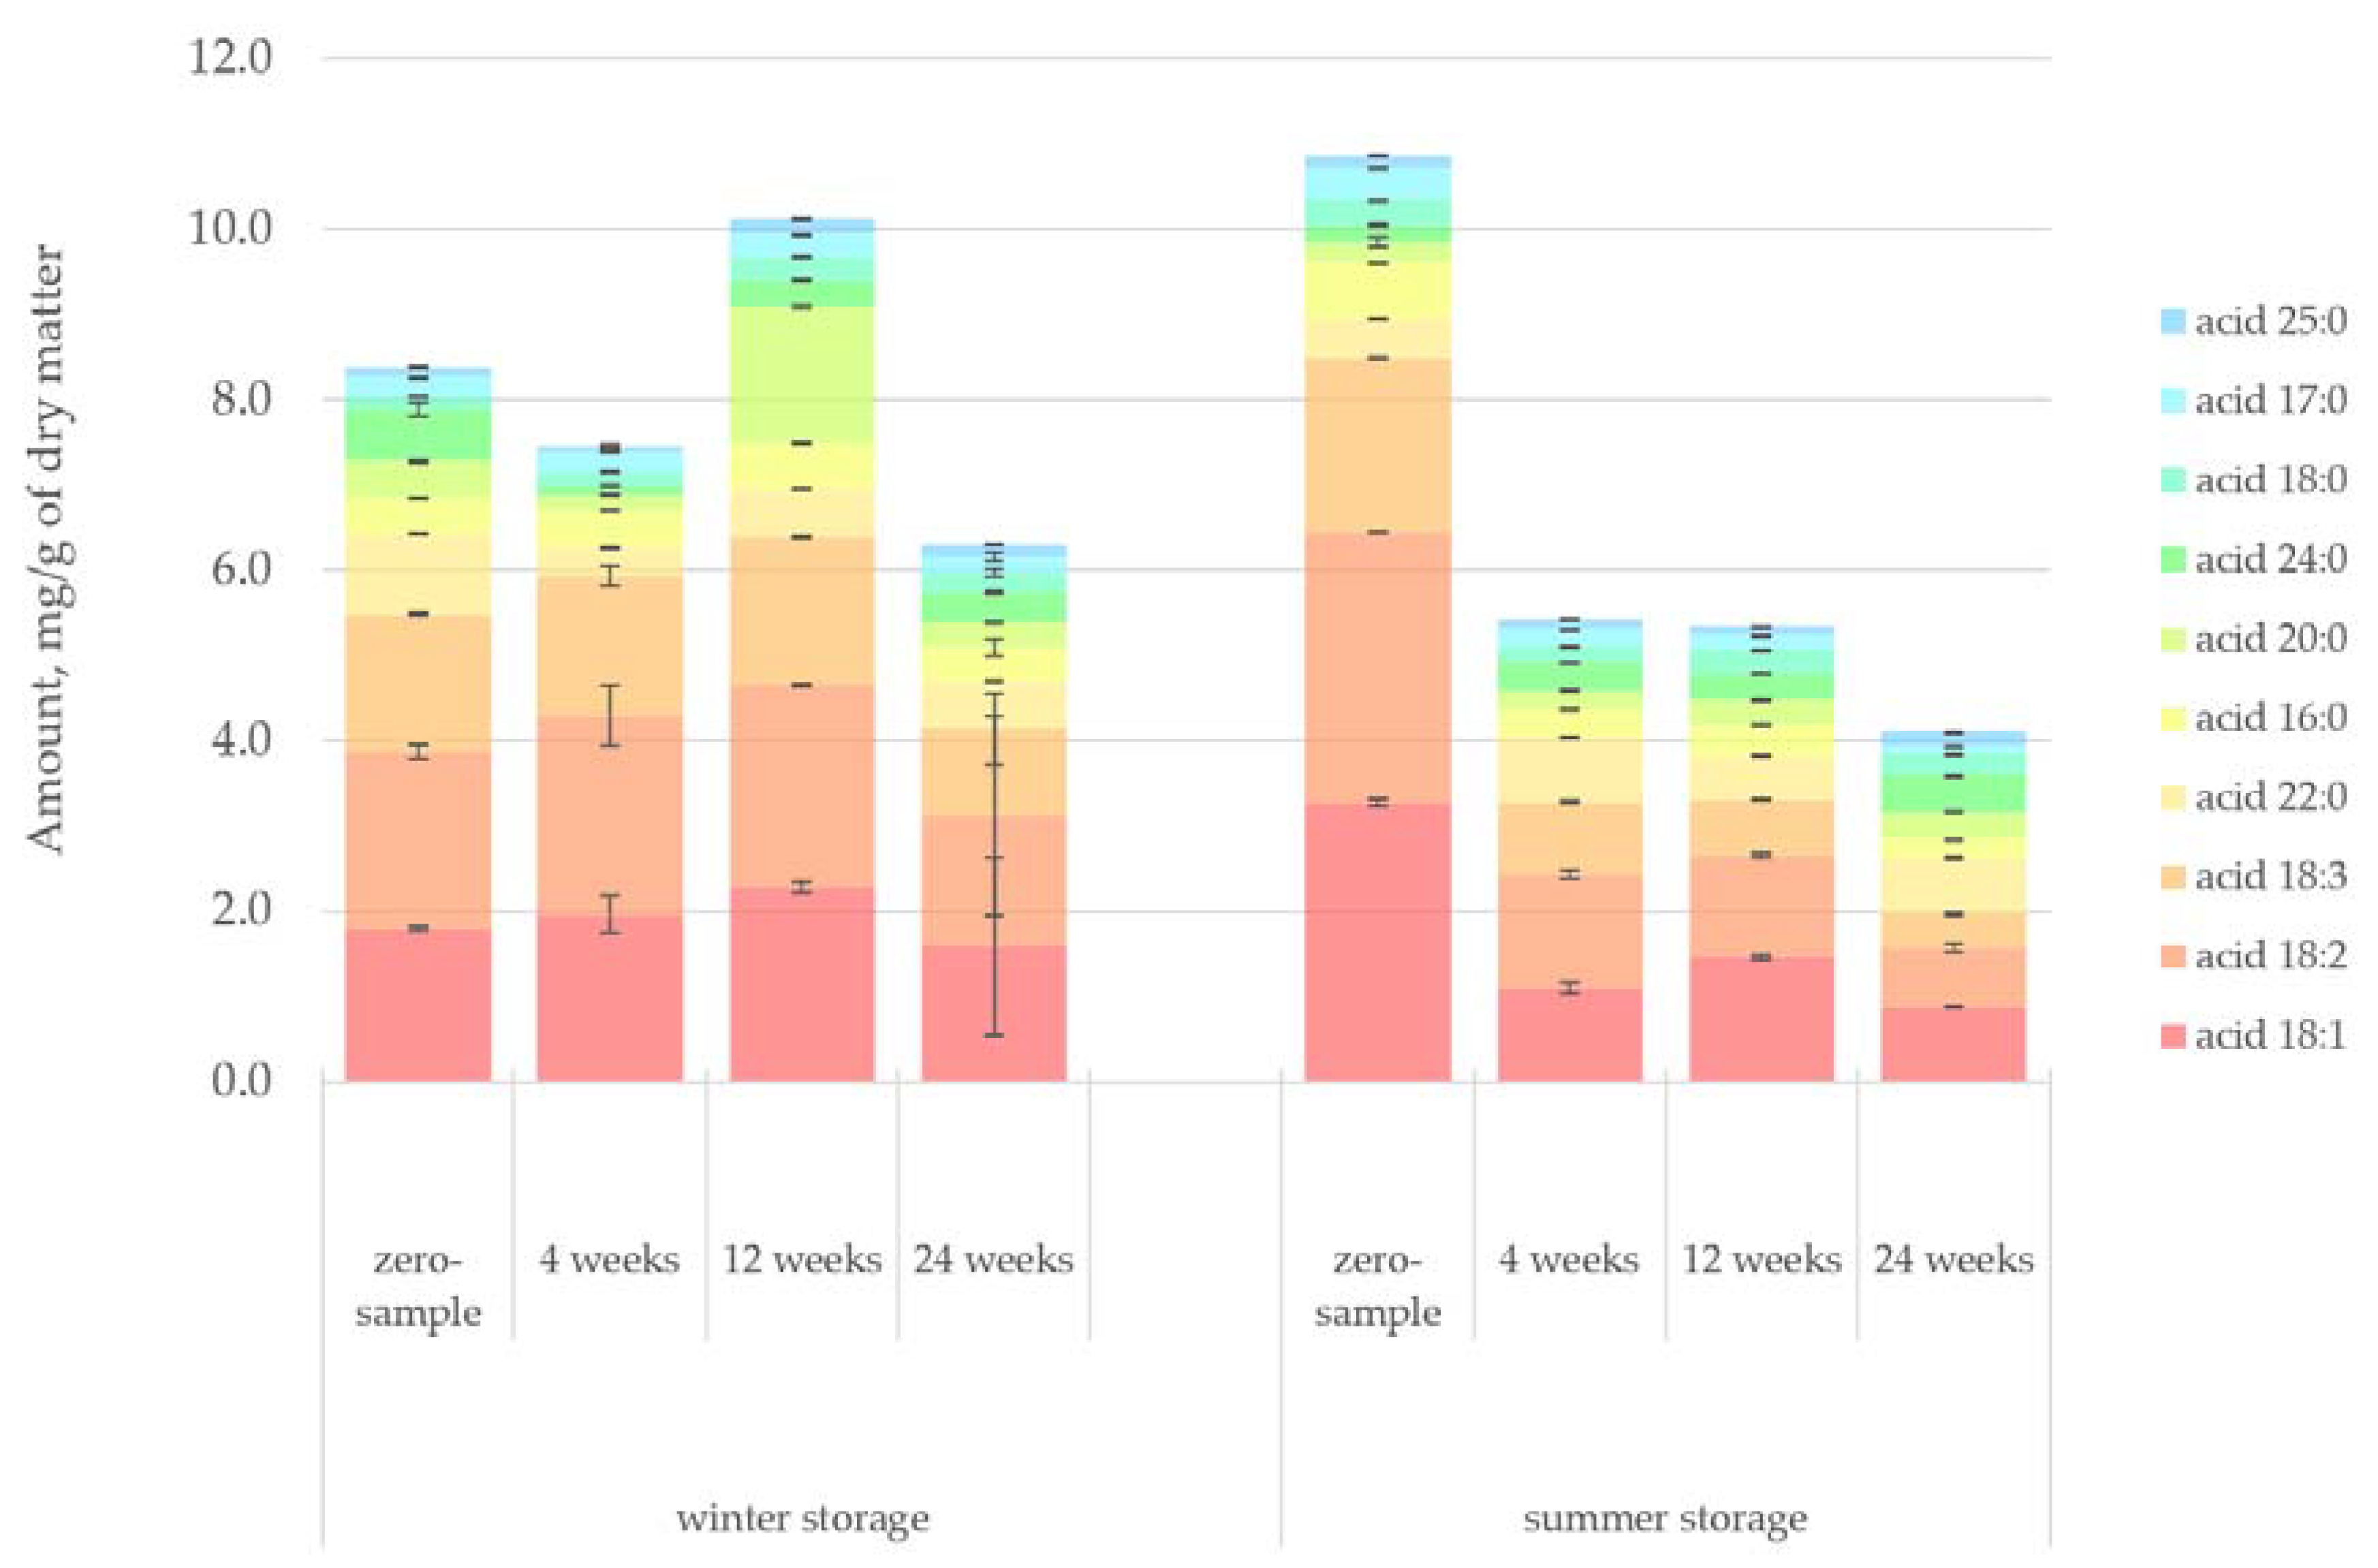The width and height of the screenshot is (2378, 1568).
Task: Select the red acid 18:1 segment of summer zero-sample bar
Action: pos(1377,940)
